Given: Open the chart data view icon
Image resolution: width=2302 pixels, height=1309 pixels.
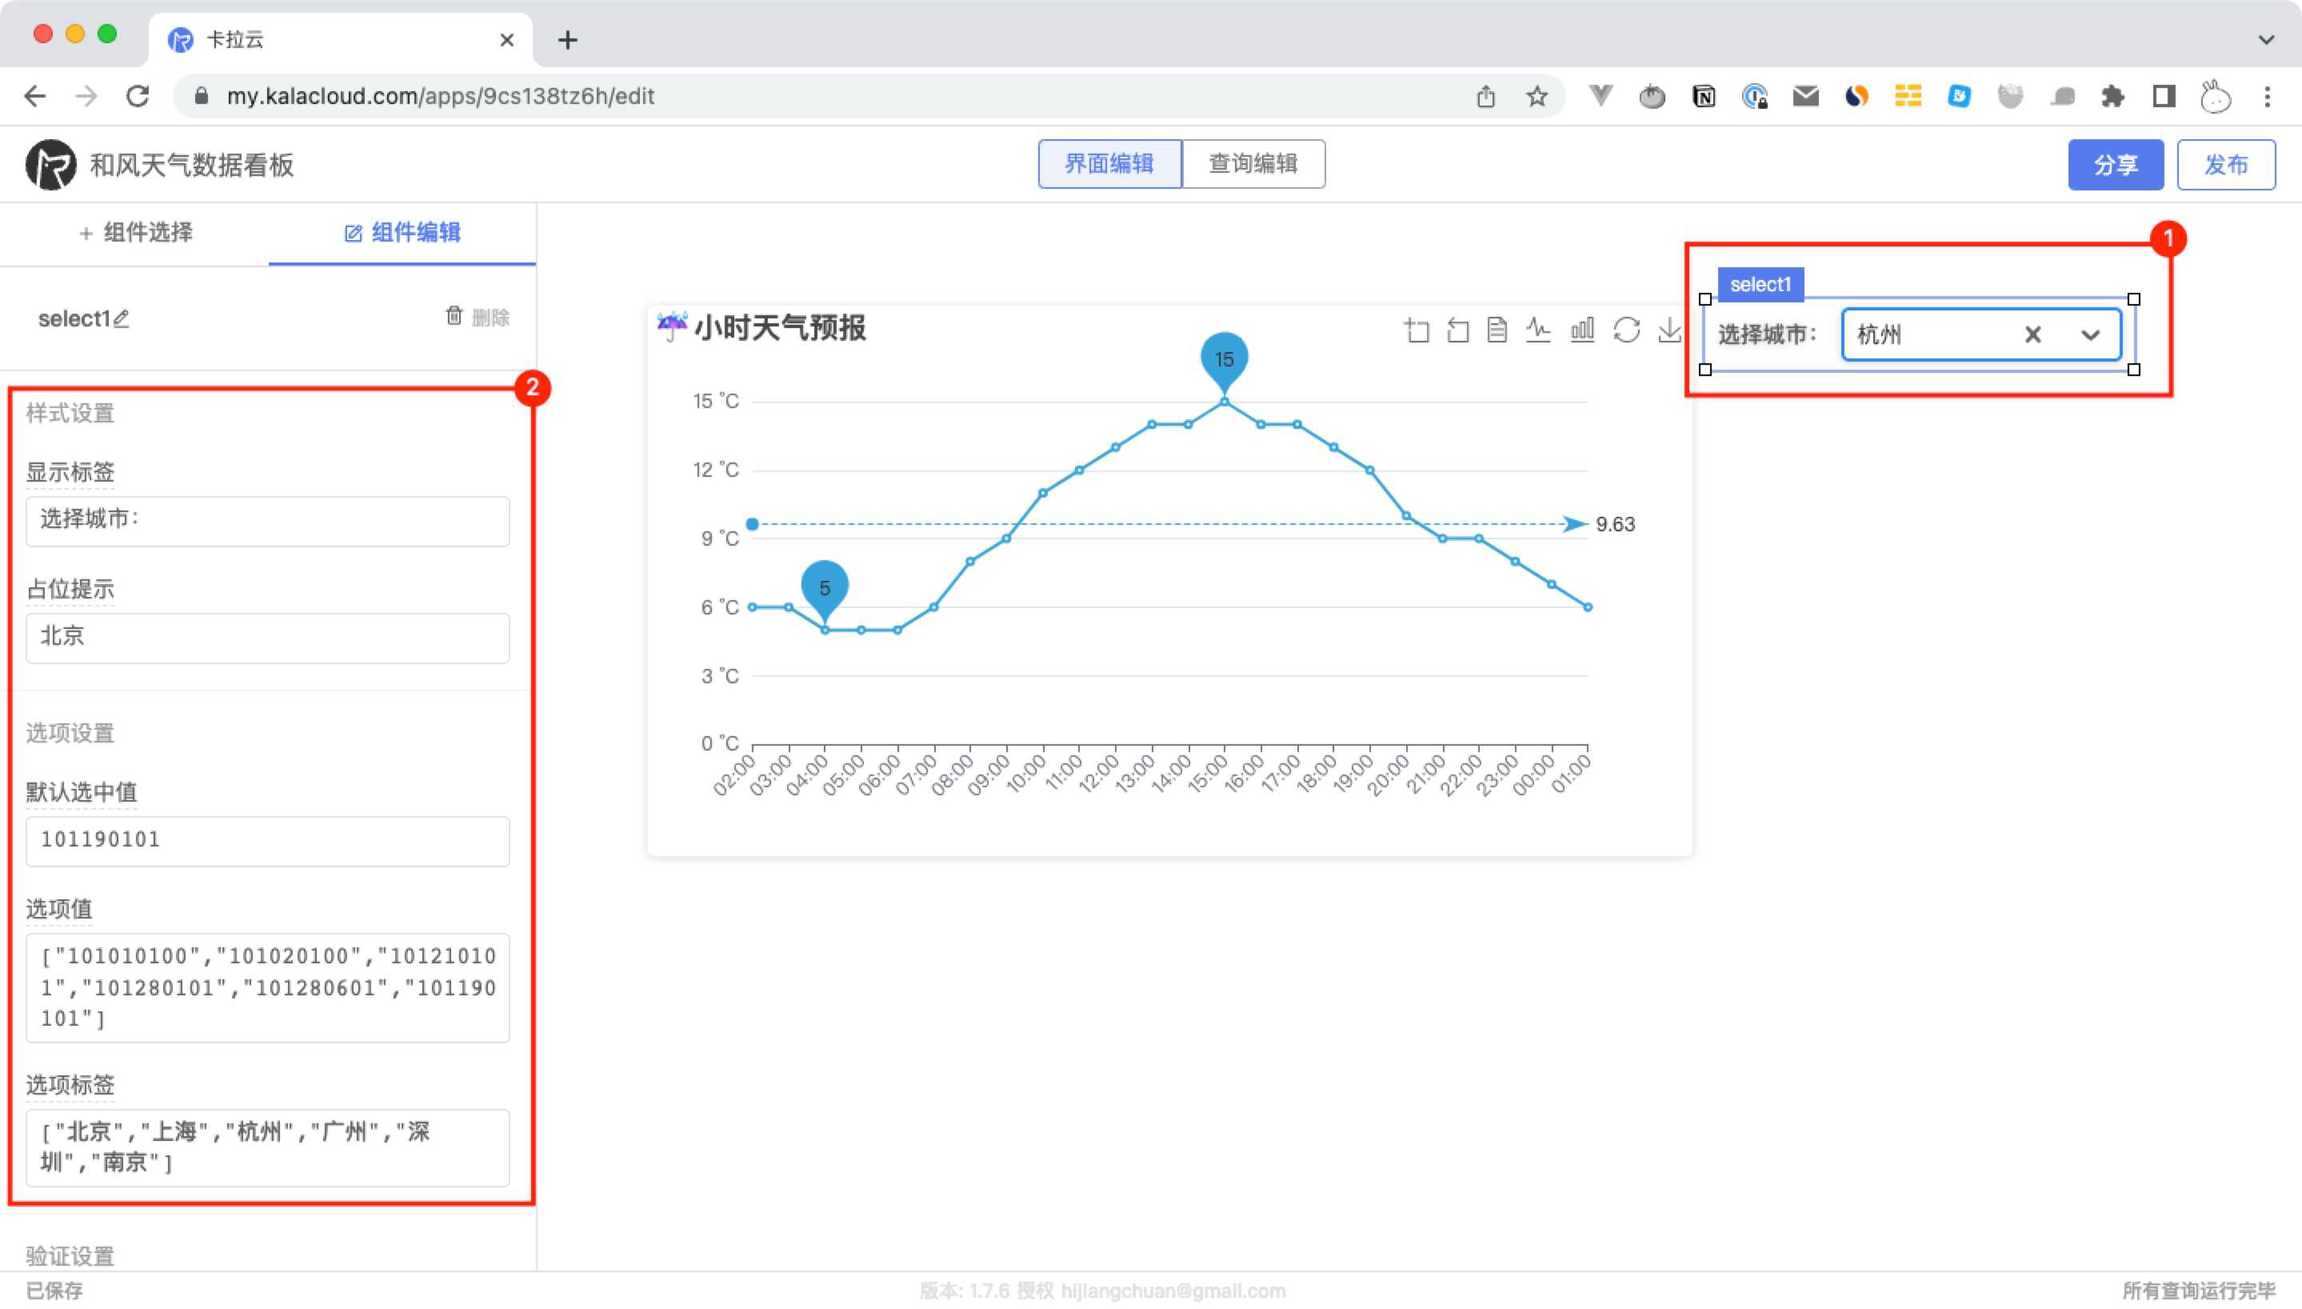Looking at the screenshot, I should click(1497, 330).
